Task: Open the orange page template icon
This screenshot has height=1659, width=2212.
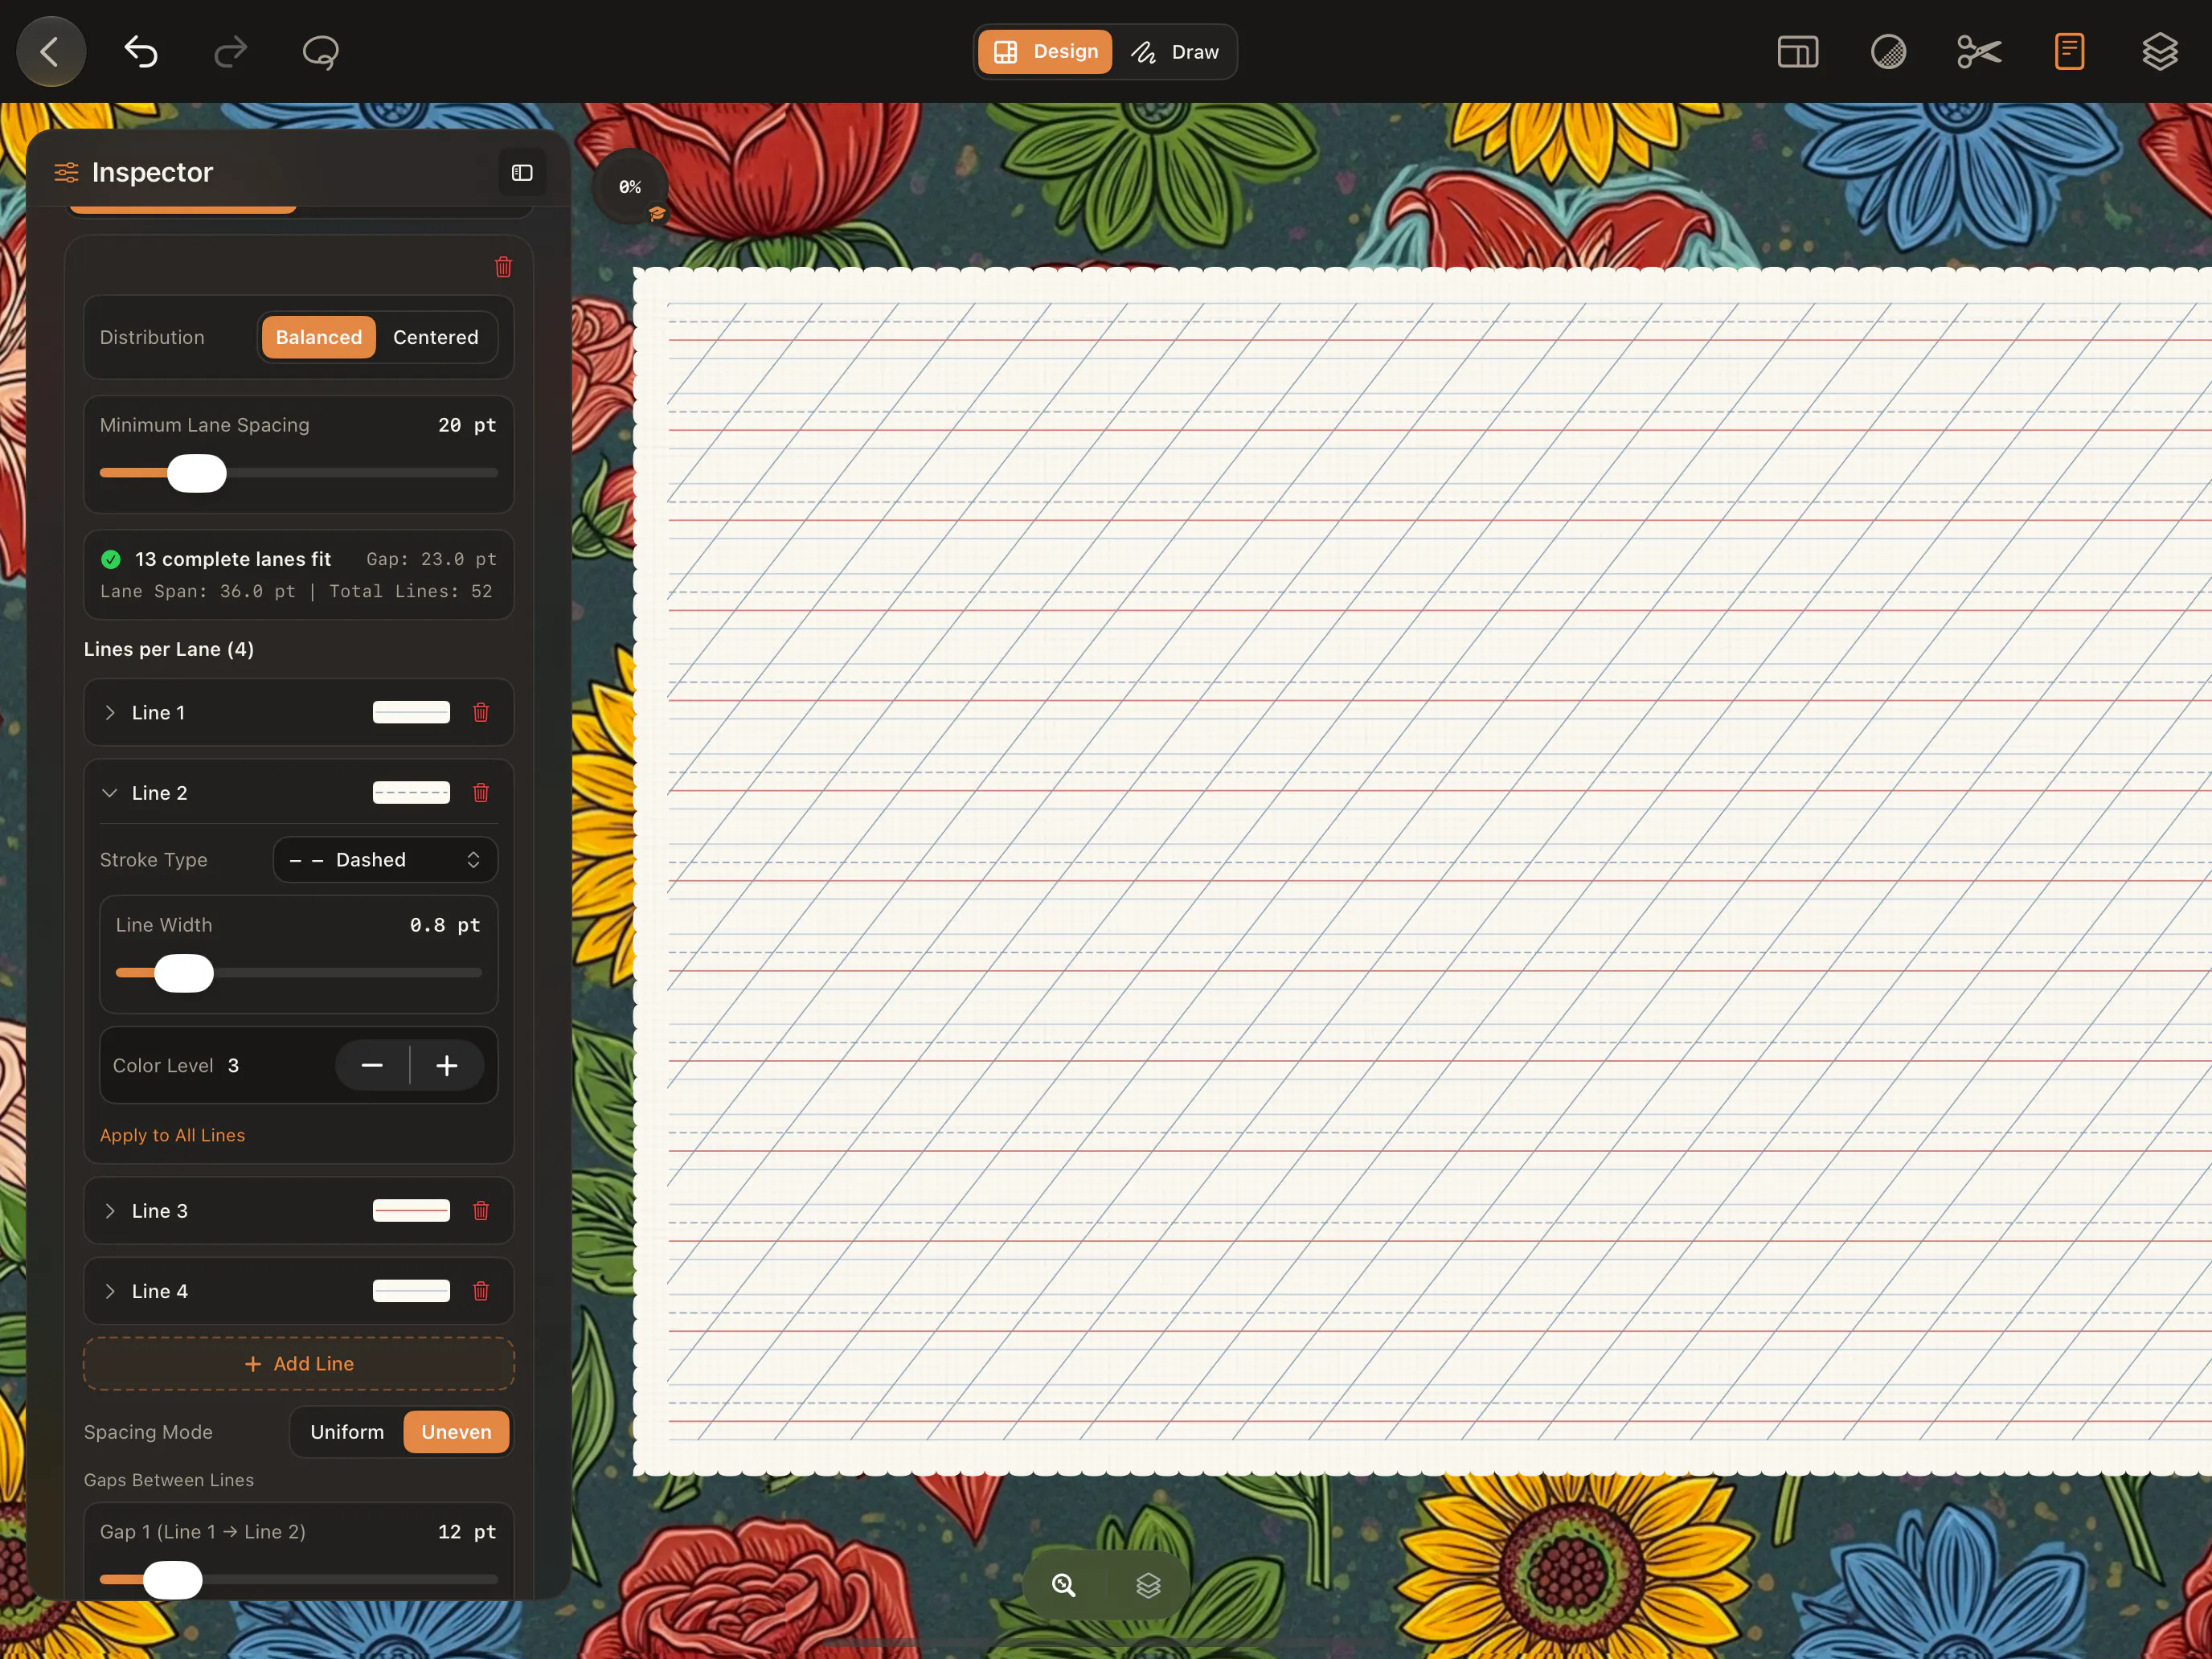Action: coord(2069,52)
